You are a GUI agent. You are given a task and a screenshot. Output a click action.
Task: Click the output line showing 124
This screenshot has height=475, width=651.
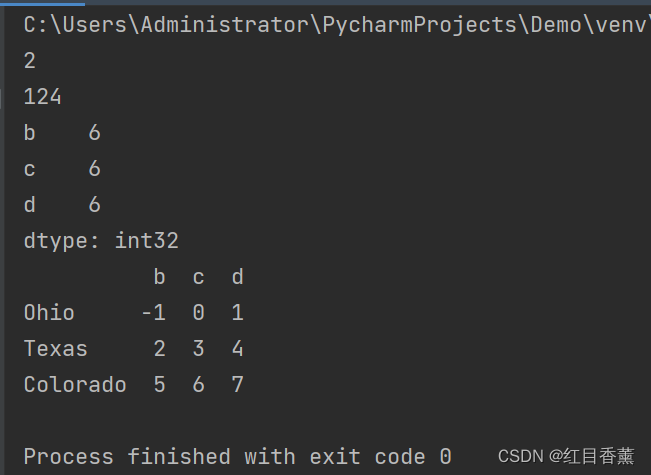[43, 97]
